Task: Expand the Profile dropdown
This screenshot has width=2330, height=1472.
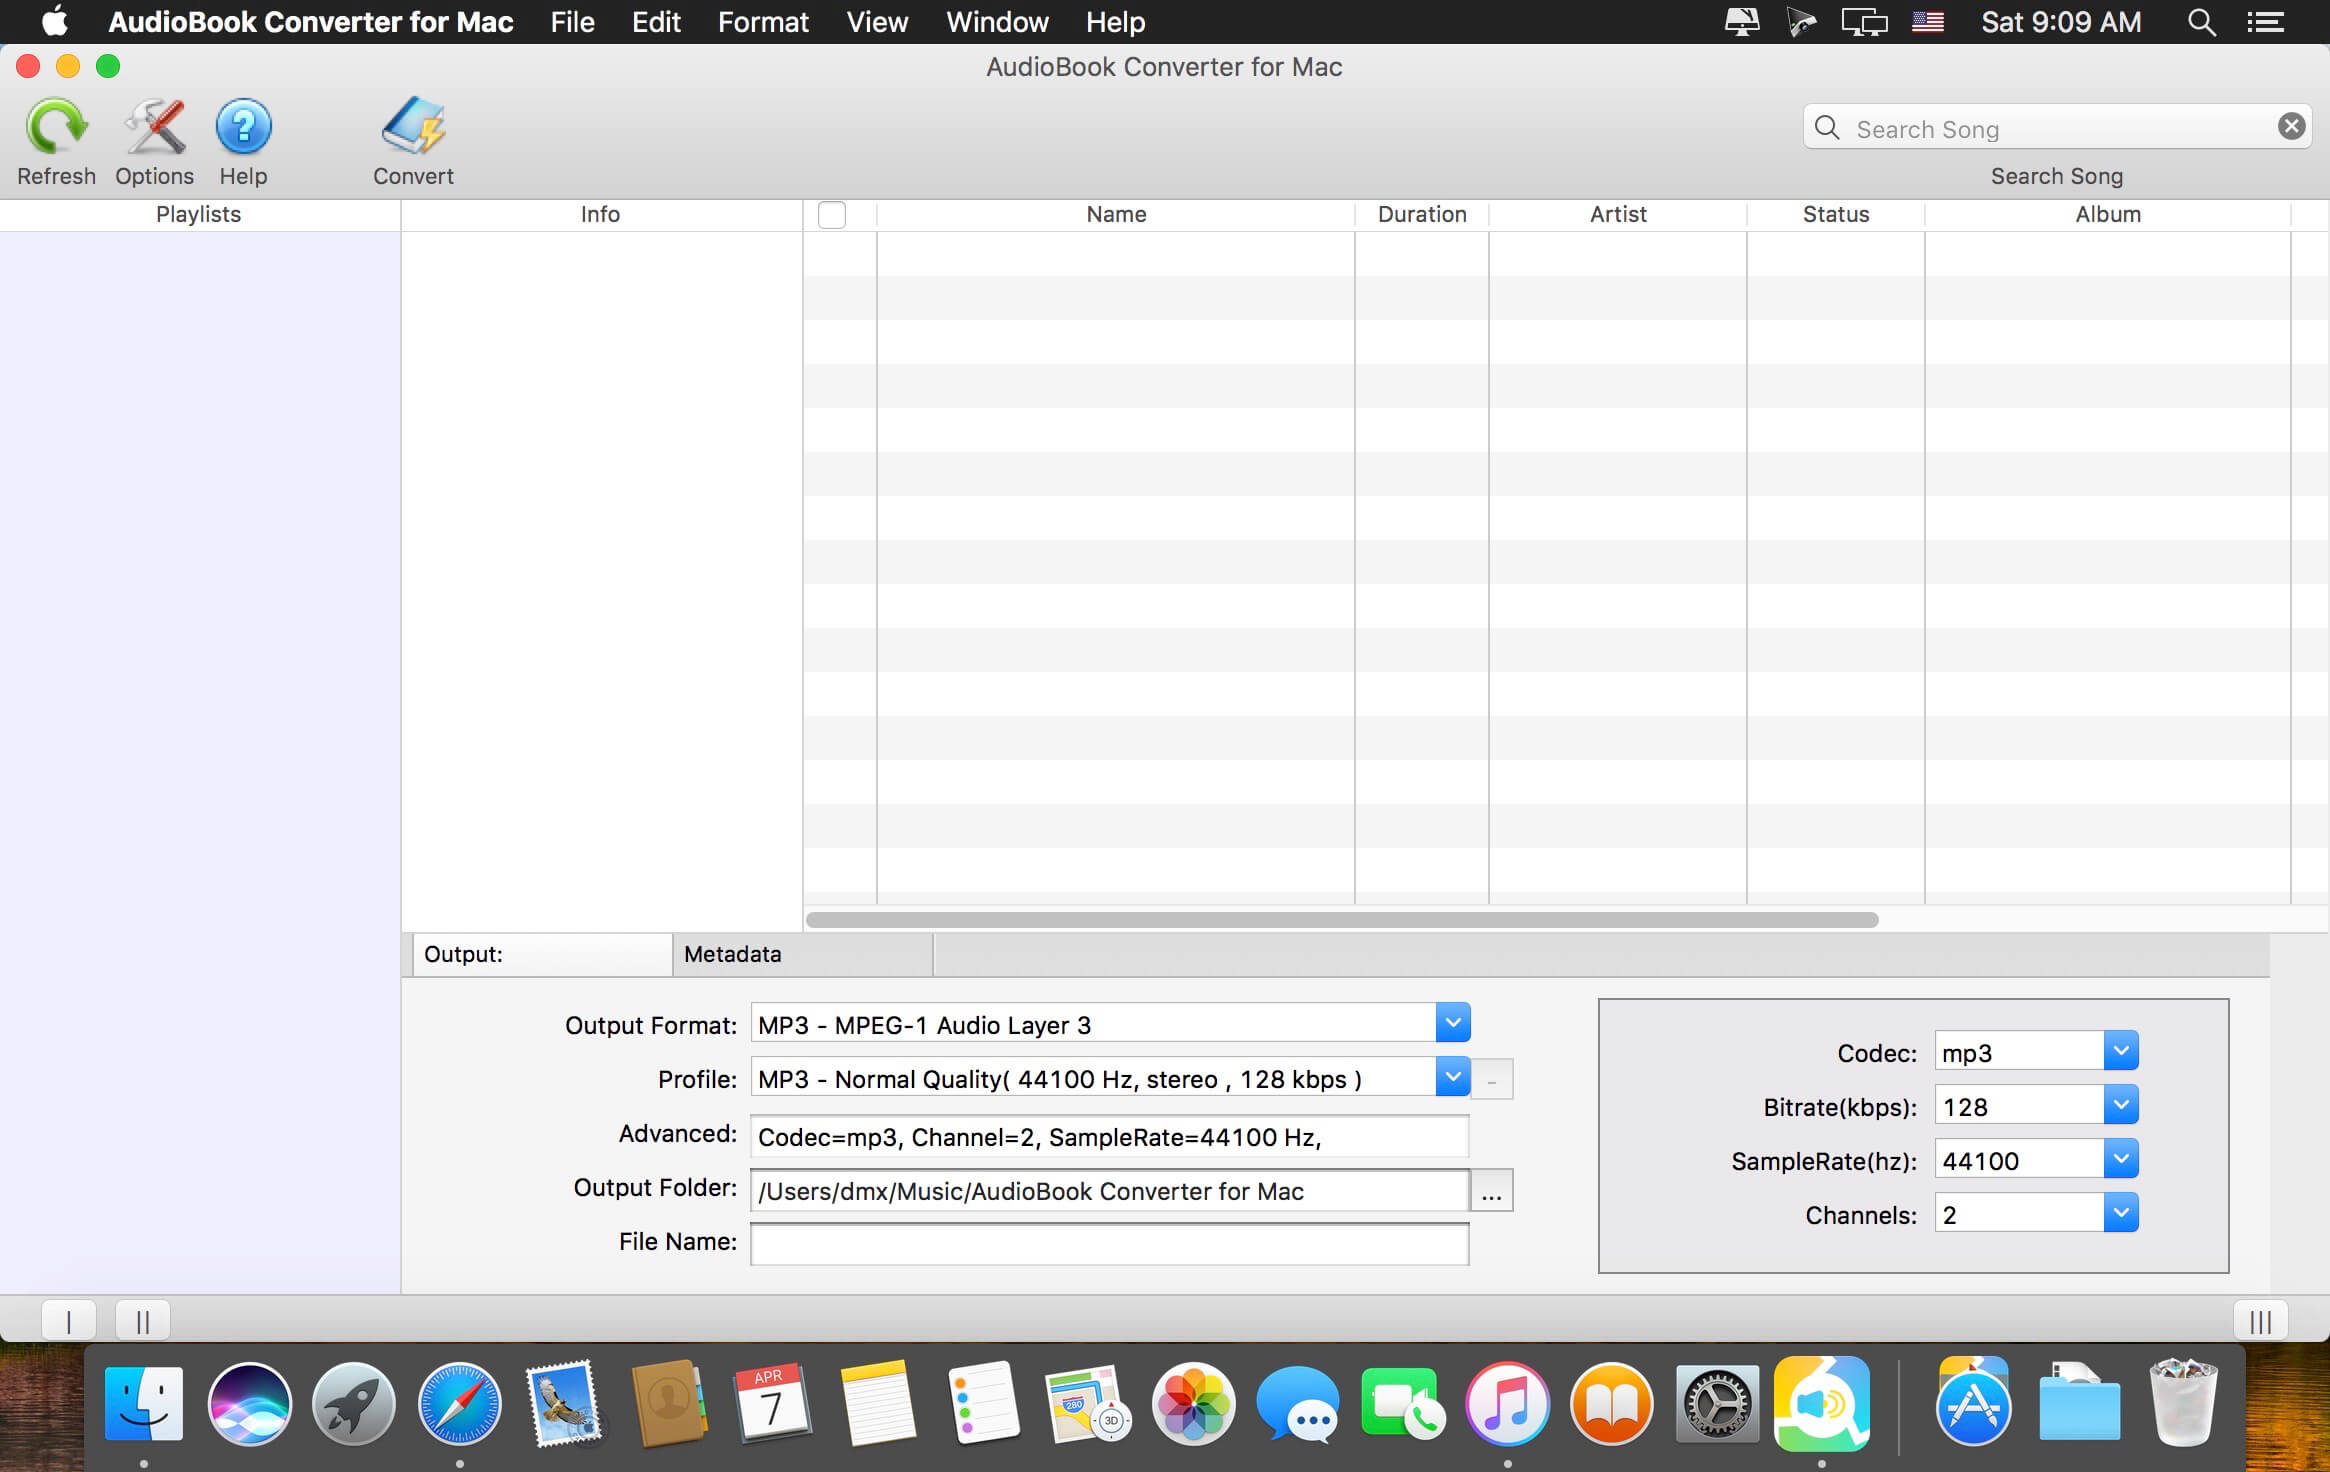Action: pyautogui.click(x=1453, y=1077)
